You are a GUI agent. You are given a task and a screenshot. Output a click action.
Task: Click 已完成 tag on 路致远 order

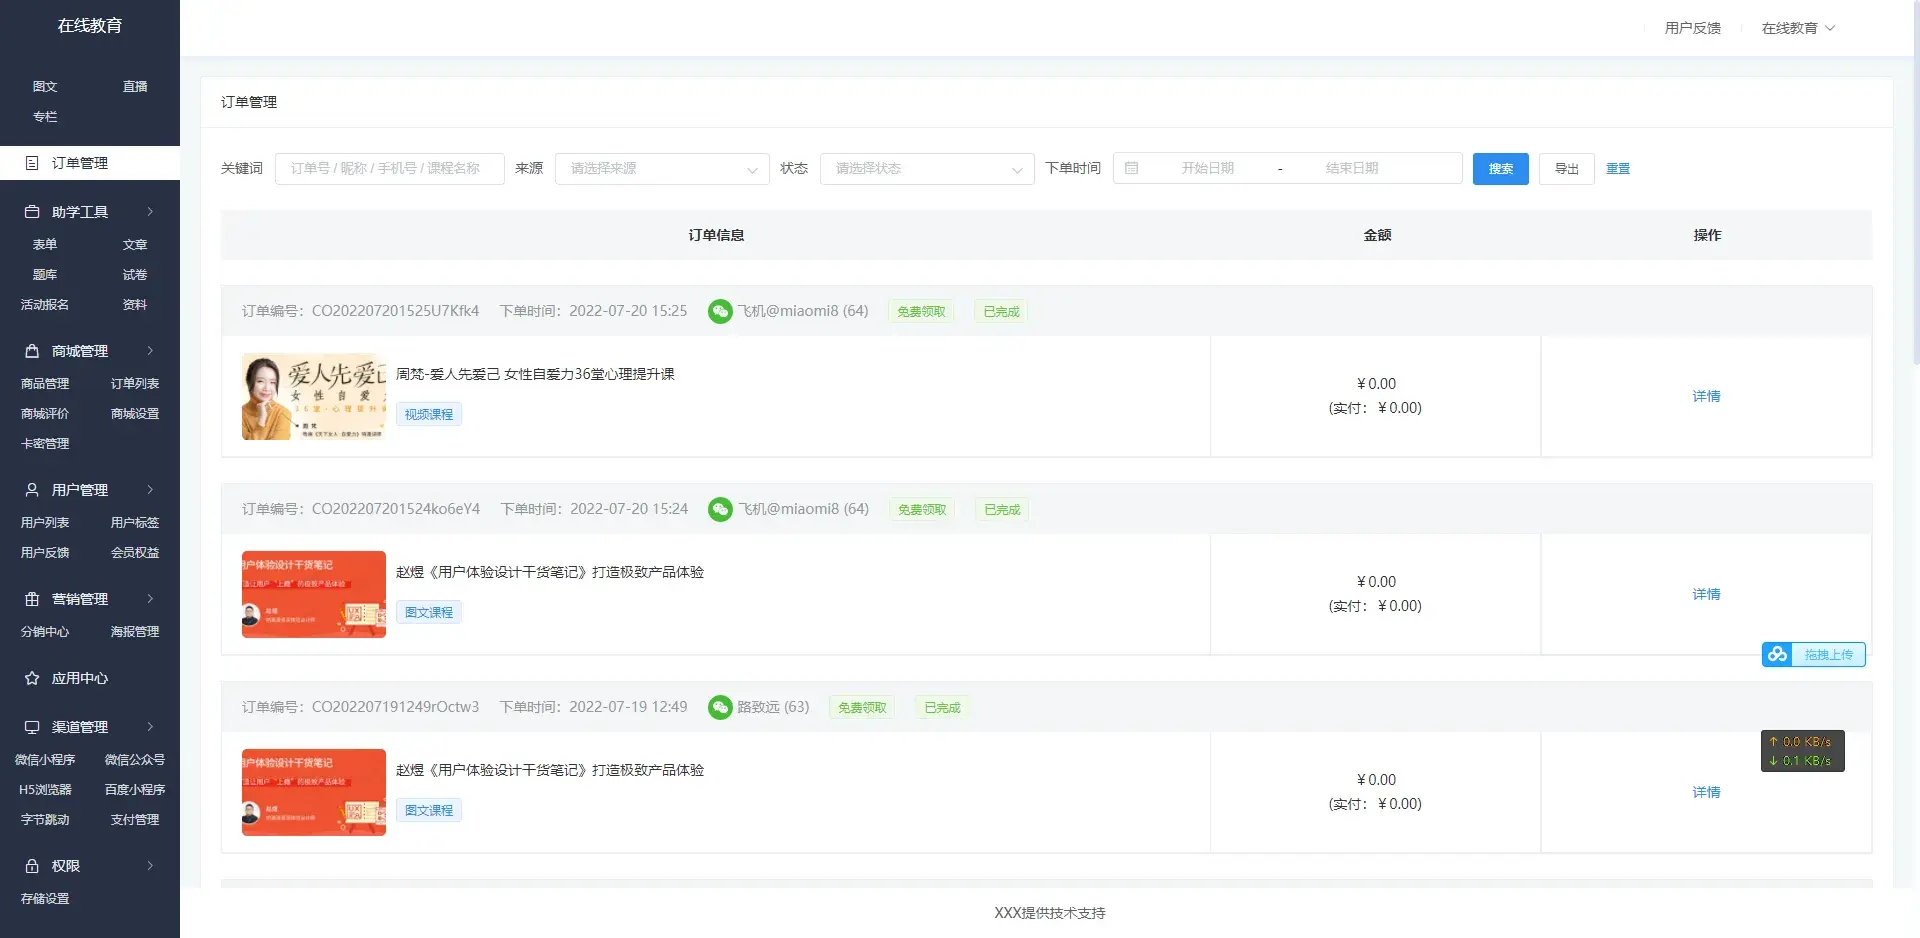[942, 707]
